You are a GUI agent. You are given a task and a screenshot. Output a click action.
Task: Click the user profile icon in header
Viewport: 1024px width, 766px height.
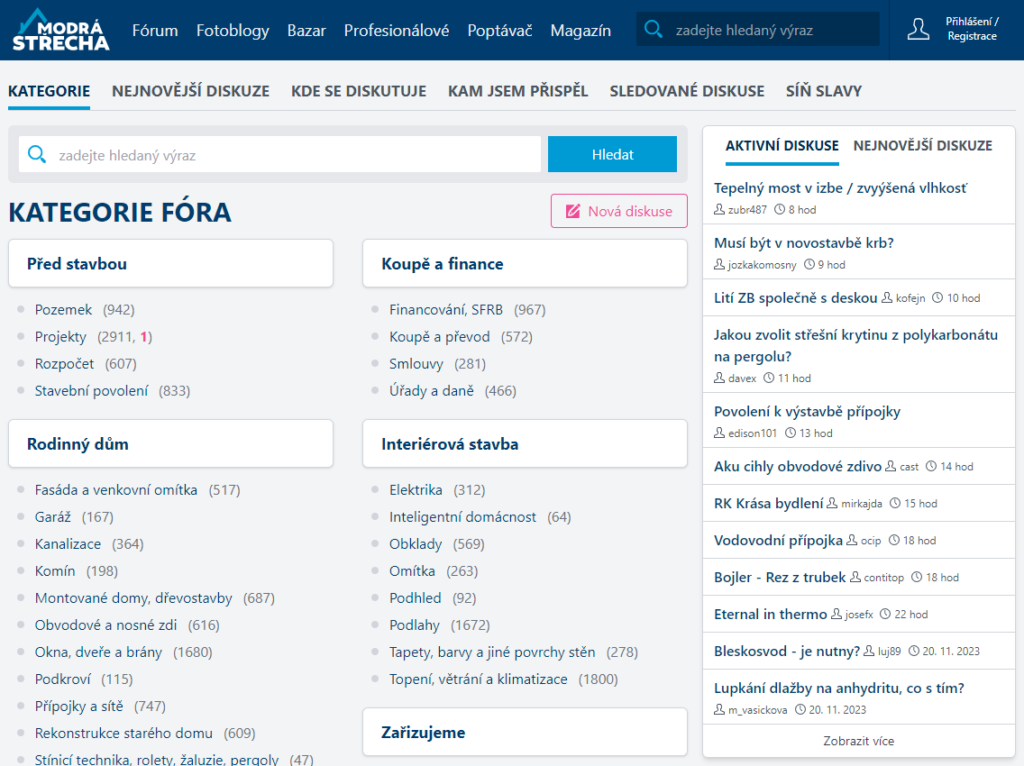pos(918,29)
